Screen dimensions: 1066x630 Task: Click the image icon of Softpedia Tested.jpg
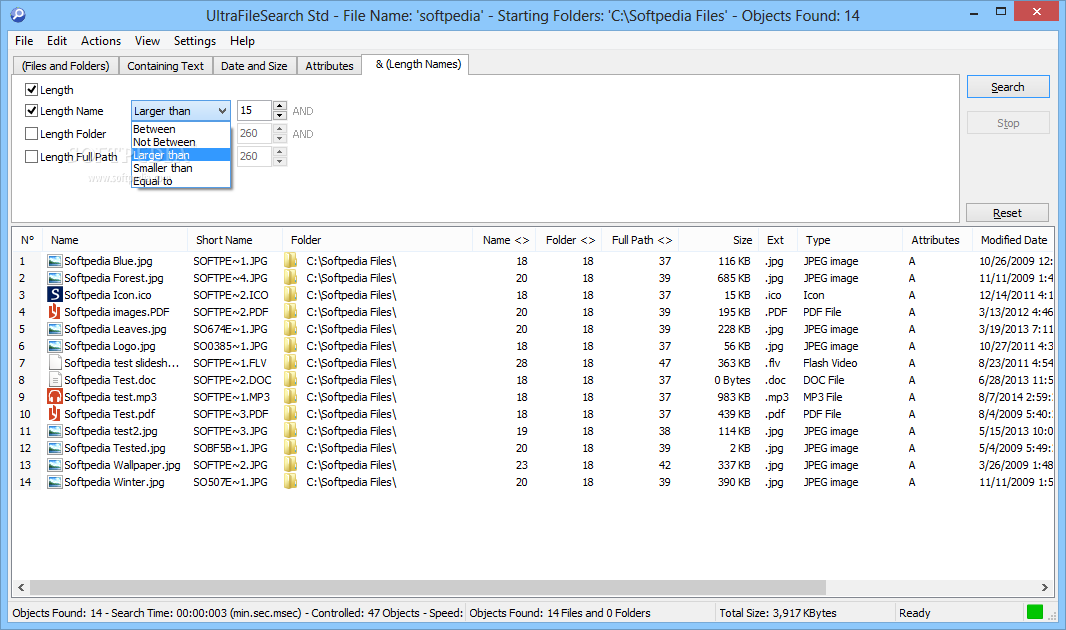(x=54, y=448)
